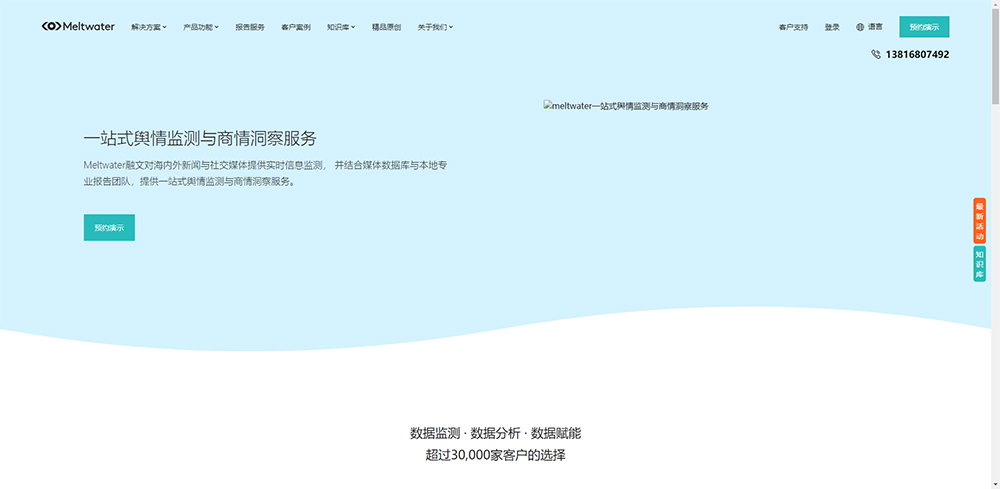This screenshot has height=489, width=1000.
Task: Click the text 超过30,000家客户的选择
Action: (496, 456)
